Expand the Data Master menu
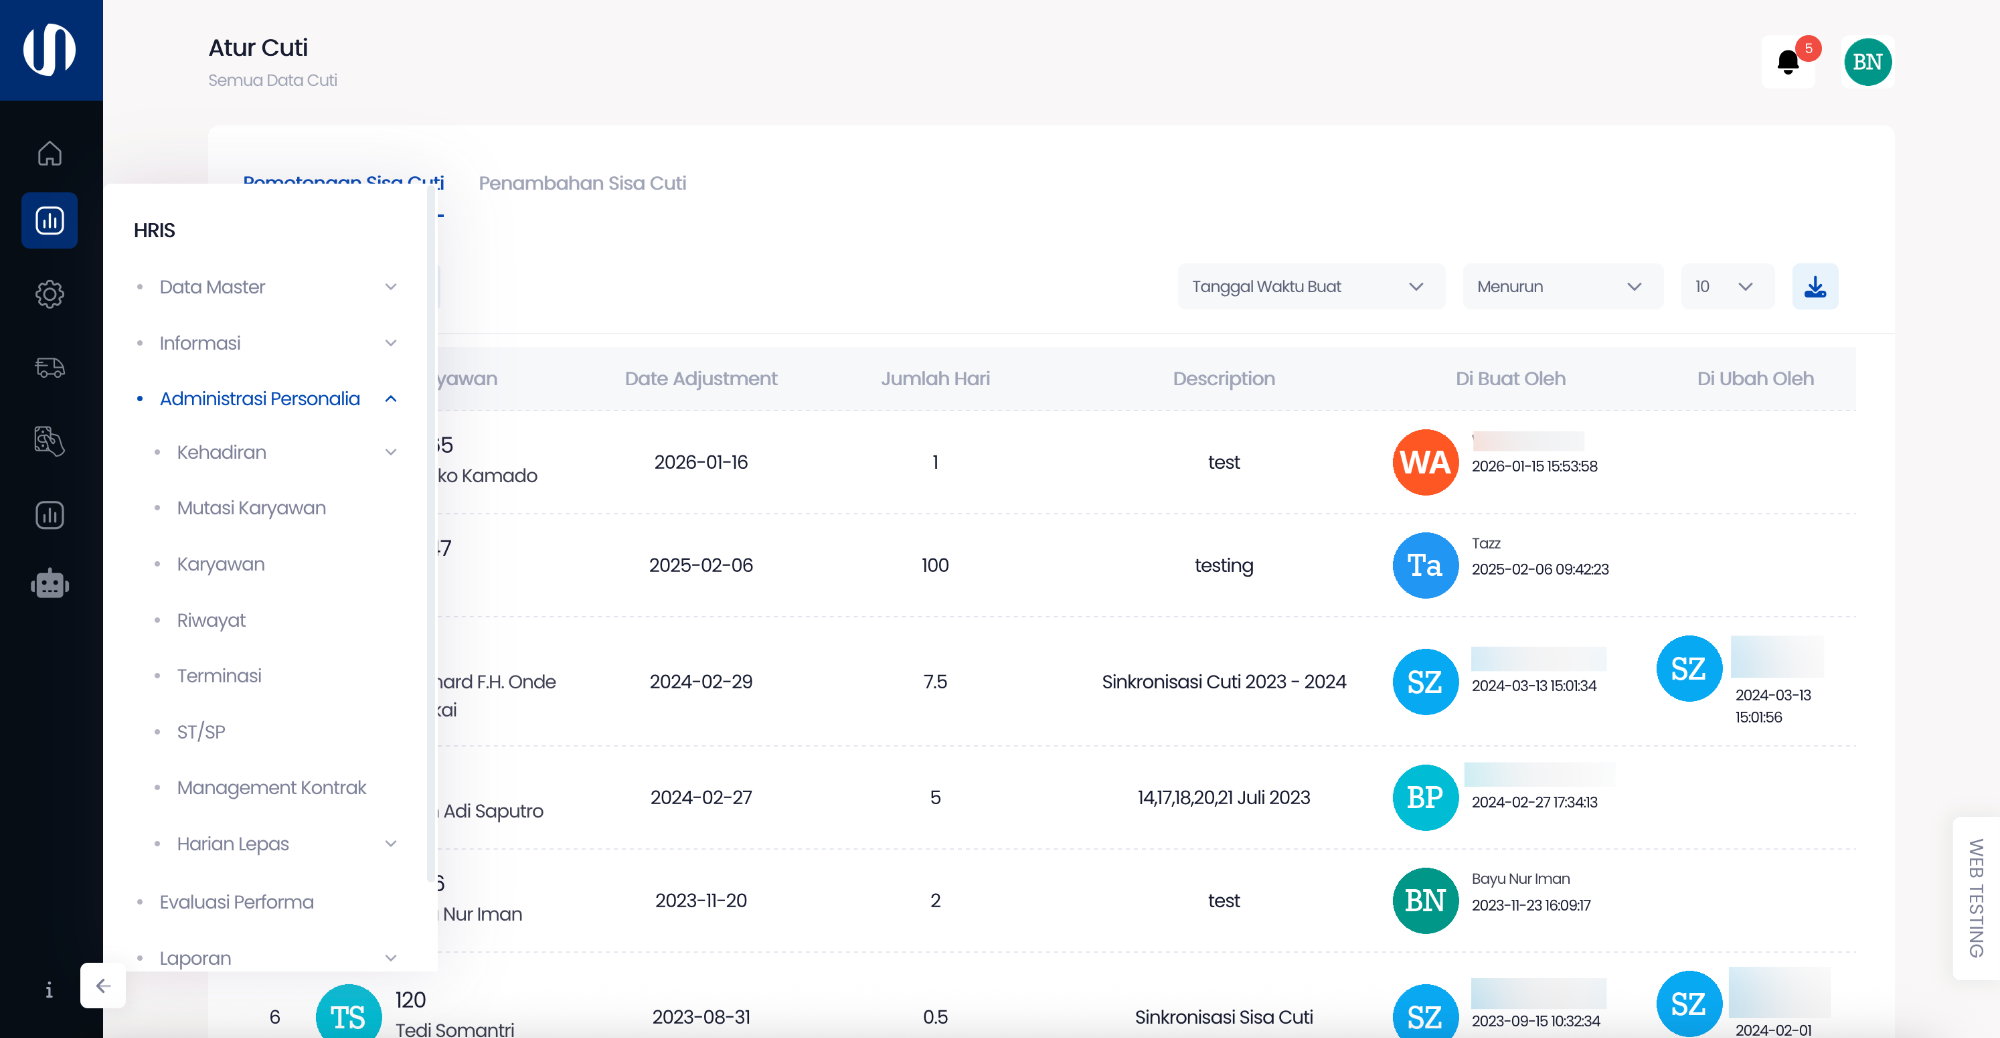Screen dimensions: 2000x1038 (x=267, y=287)
